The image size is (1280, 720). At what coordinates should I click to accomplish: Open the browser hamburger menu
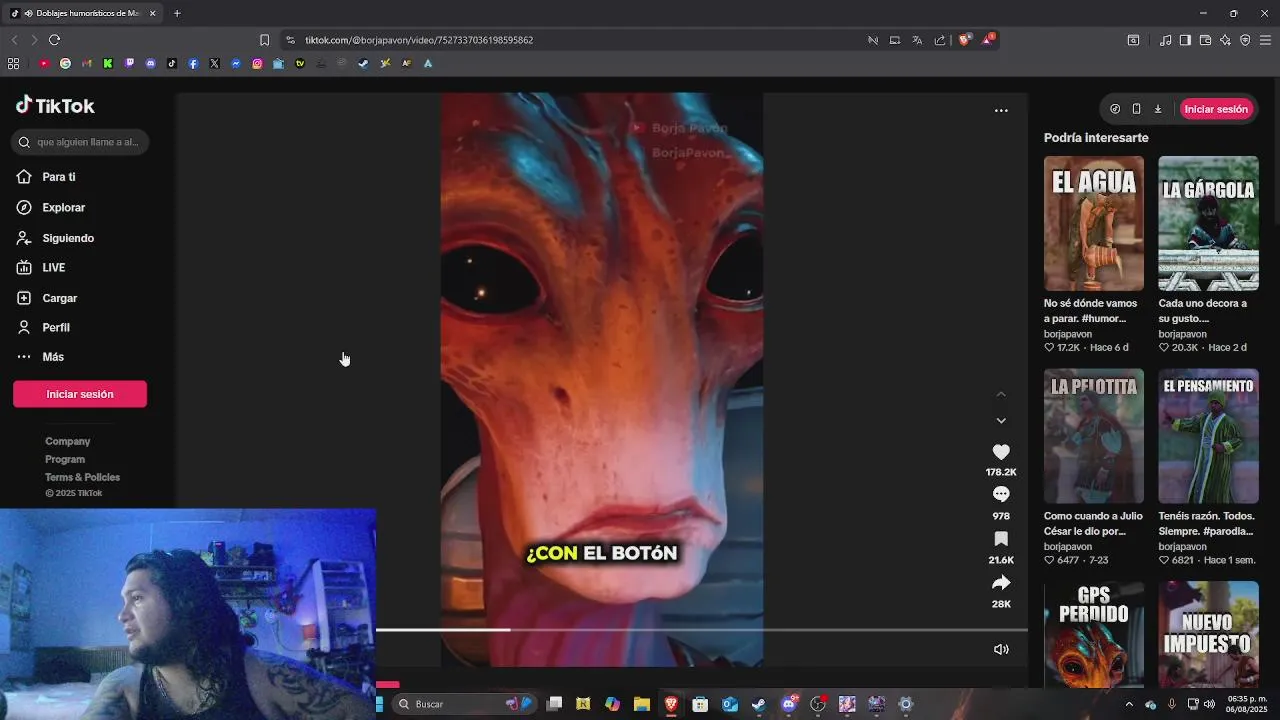coord(1266,40)
